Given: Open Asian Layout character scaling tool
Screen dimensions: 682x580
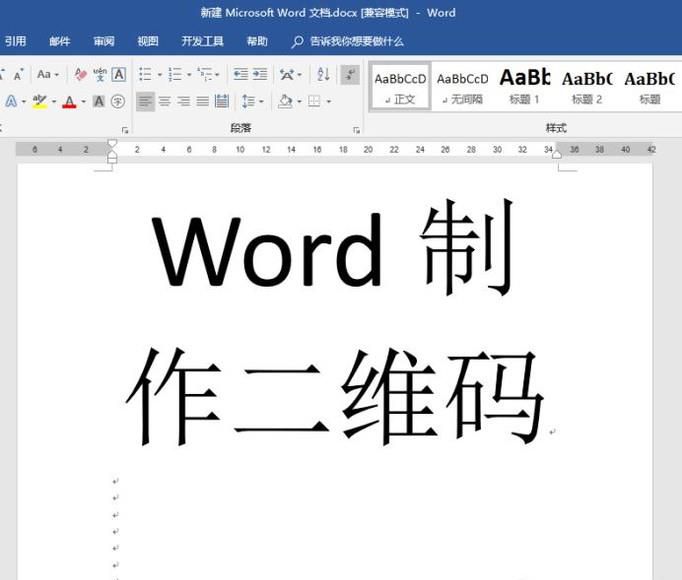Looking at the screenshot, I should pos(287,74).
